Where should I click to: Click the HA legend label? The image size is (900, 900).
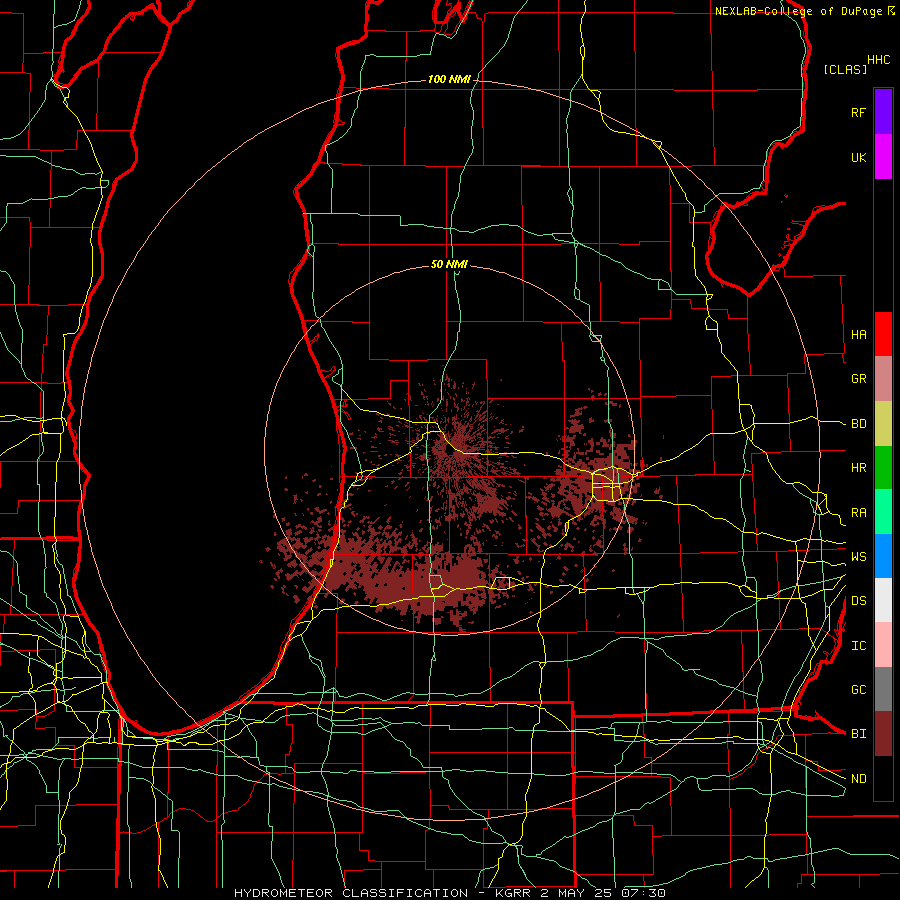coord(858,334)
